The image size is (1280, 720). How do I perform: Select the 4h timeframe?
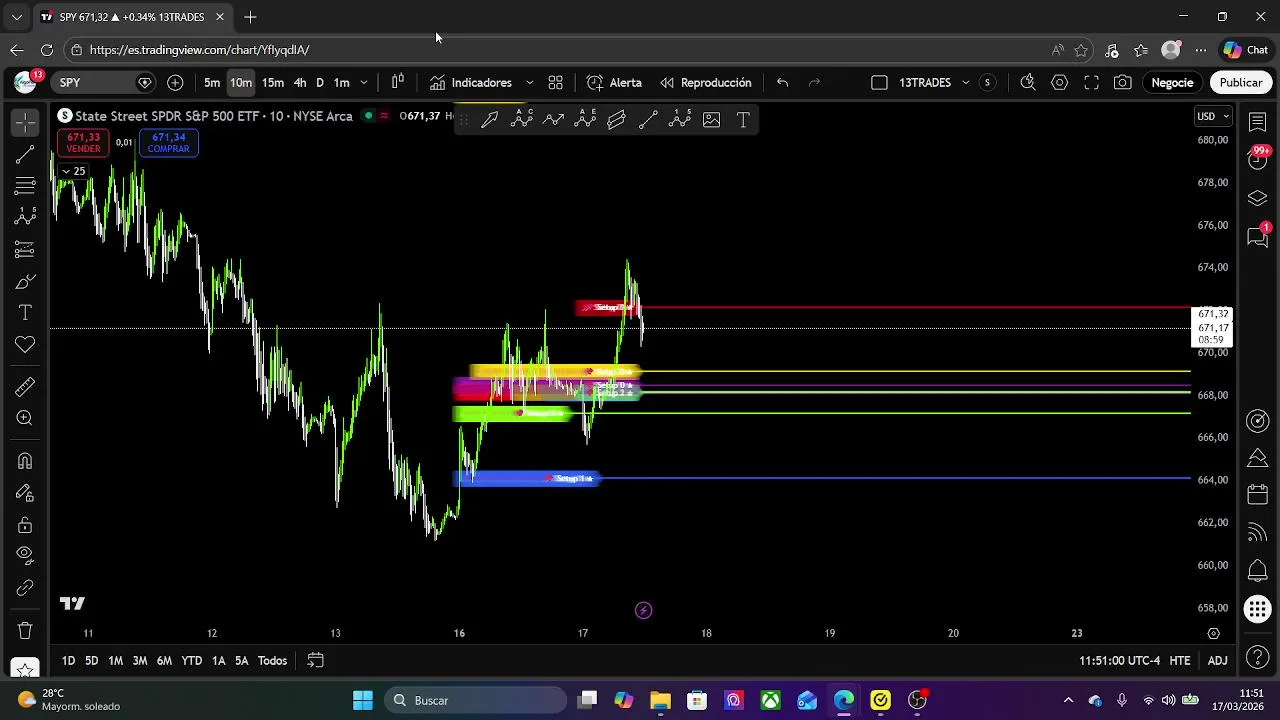pyautogui.click(x=300, y=82)
